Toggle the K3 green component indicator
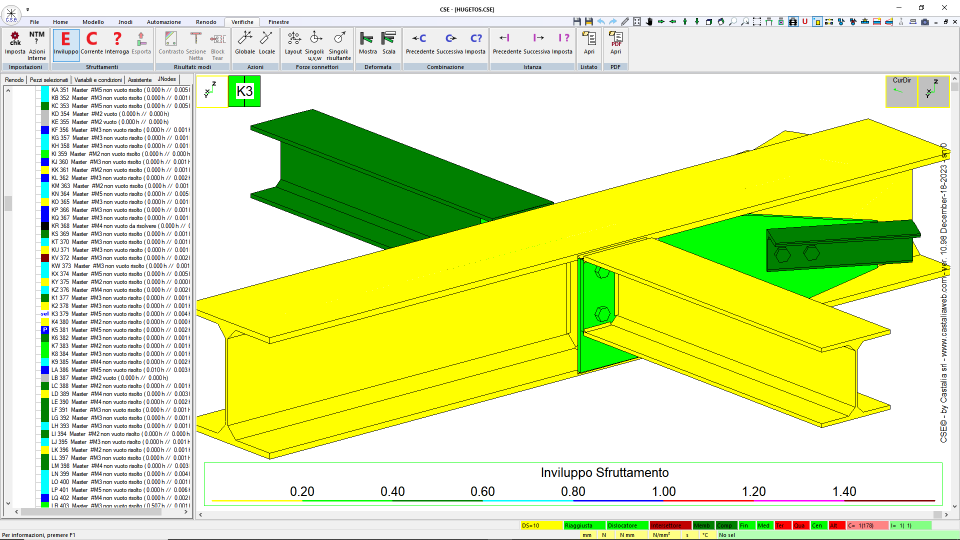This screenshot has width=960, height=540. [x=244, y=91]
